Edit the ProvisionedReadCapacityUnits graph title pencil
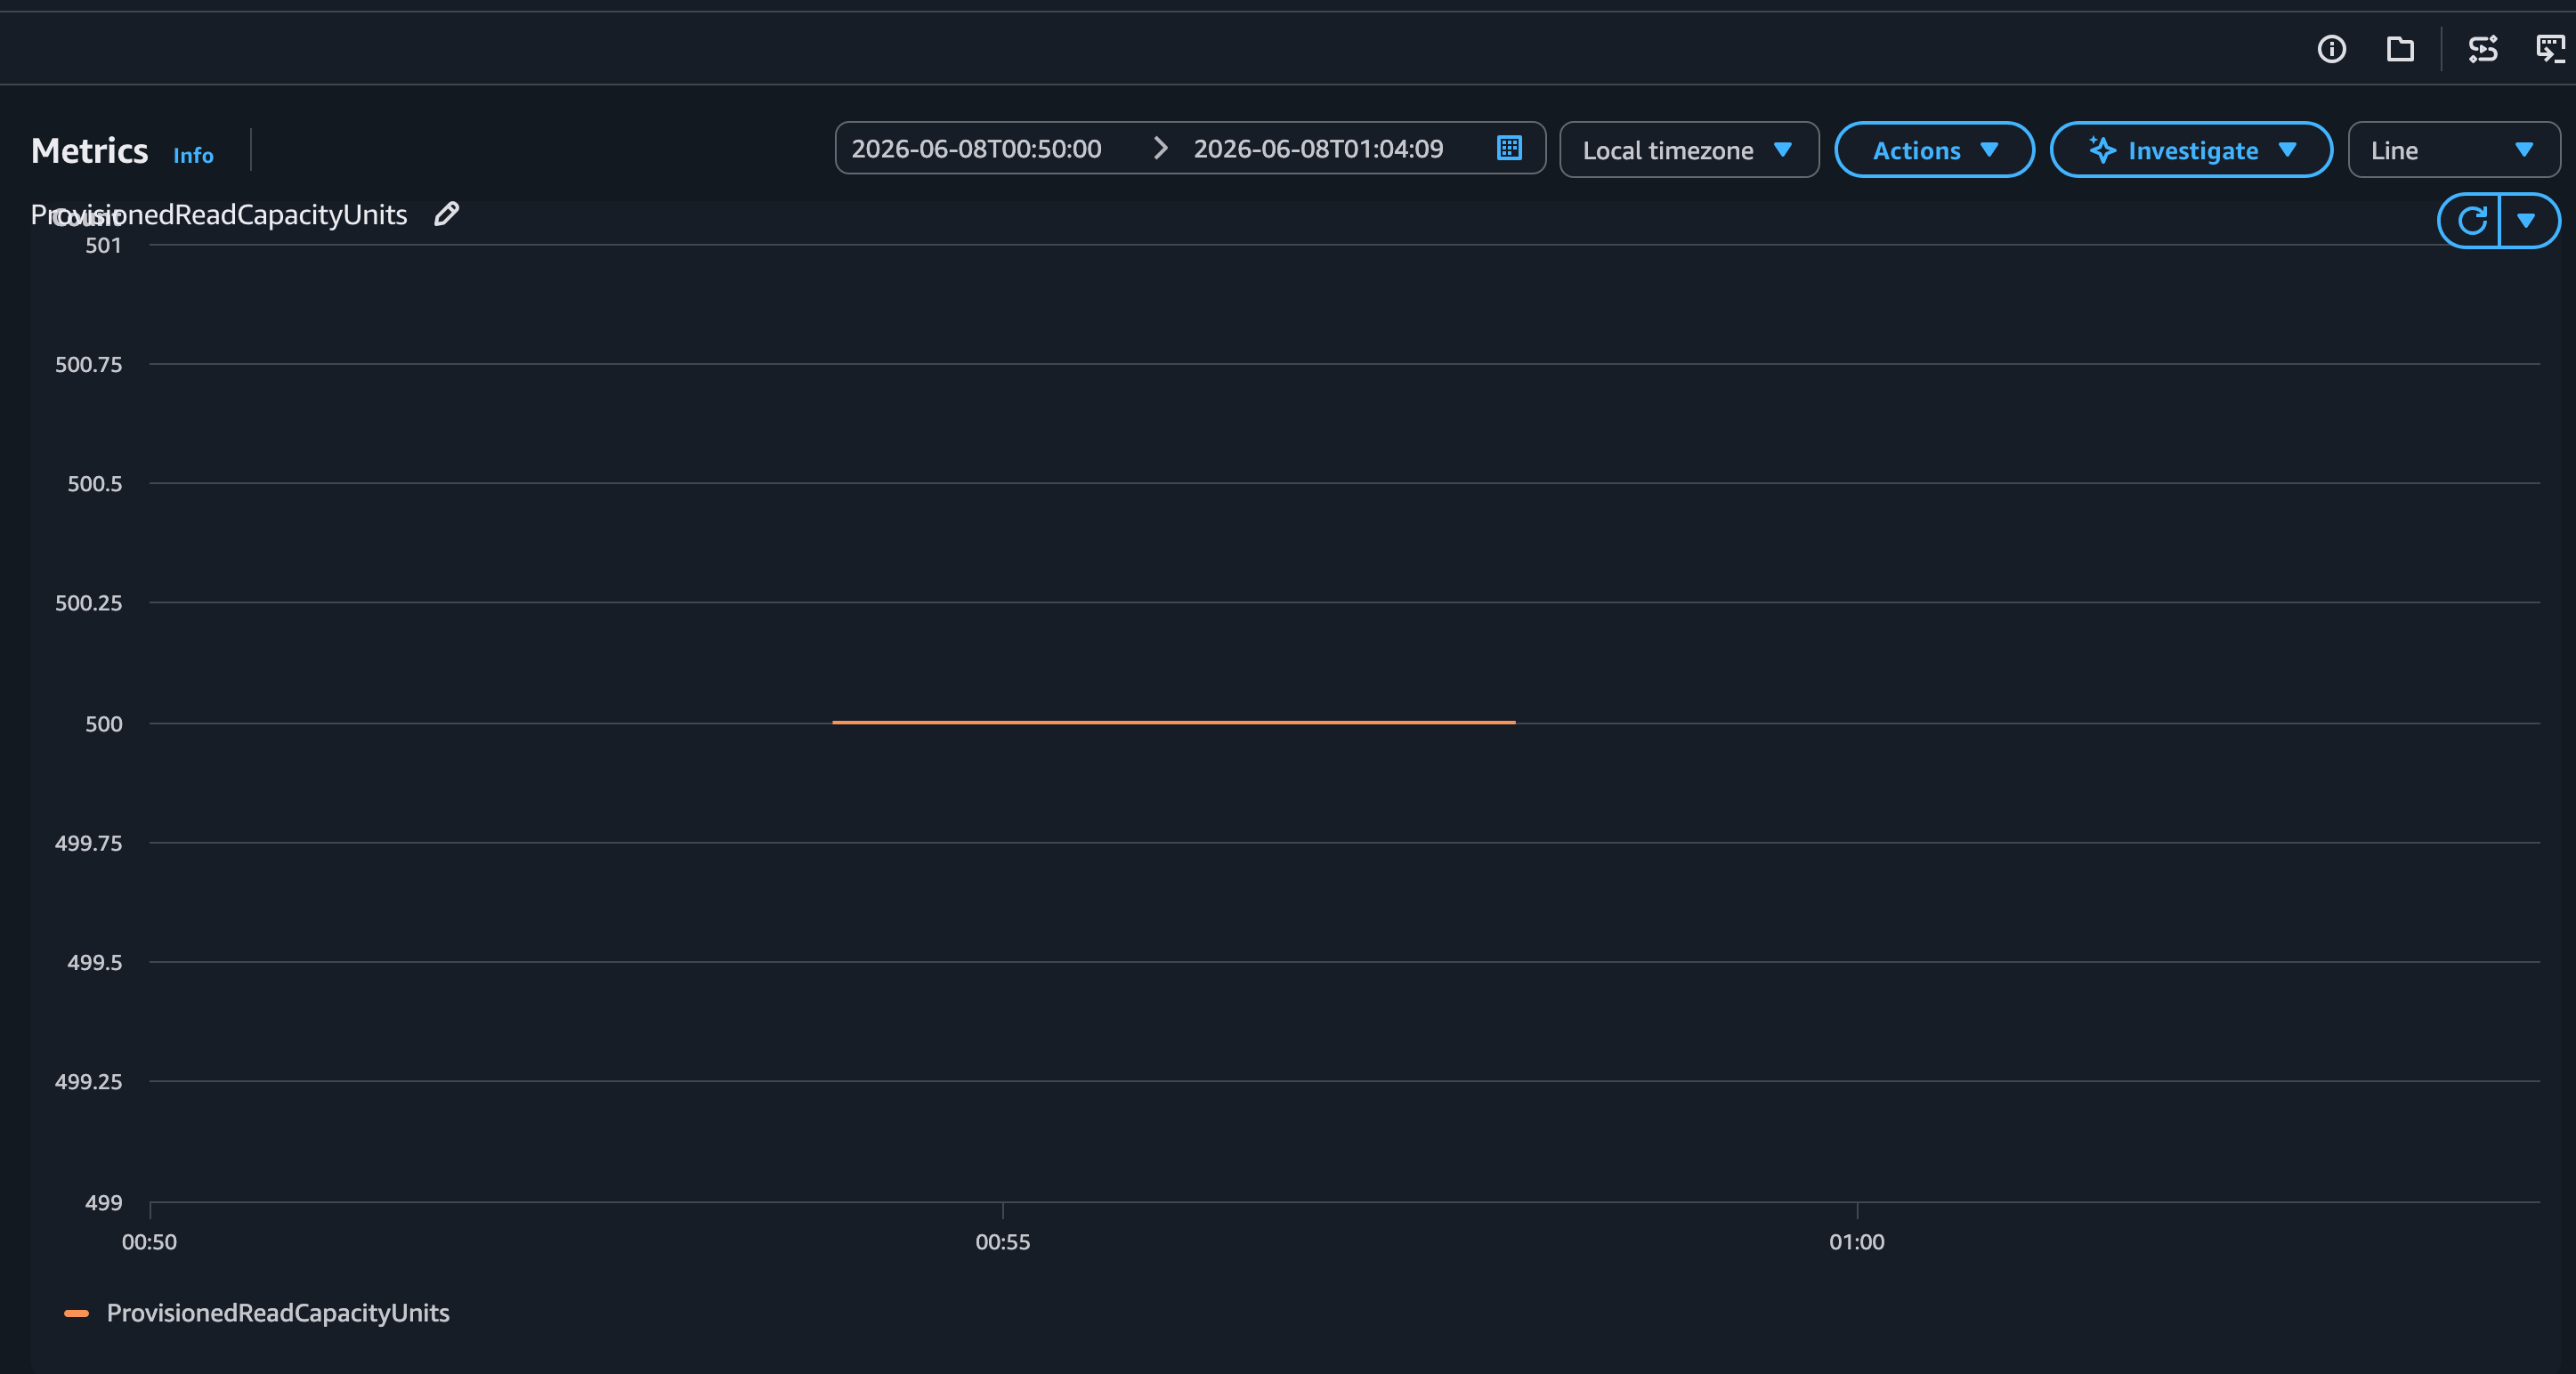This screenshot has height=1374, width=2576. [446, 214]
